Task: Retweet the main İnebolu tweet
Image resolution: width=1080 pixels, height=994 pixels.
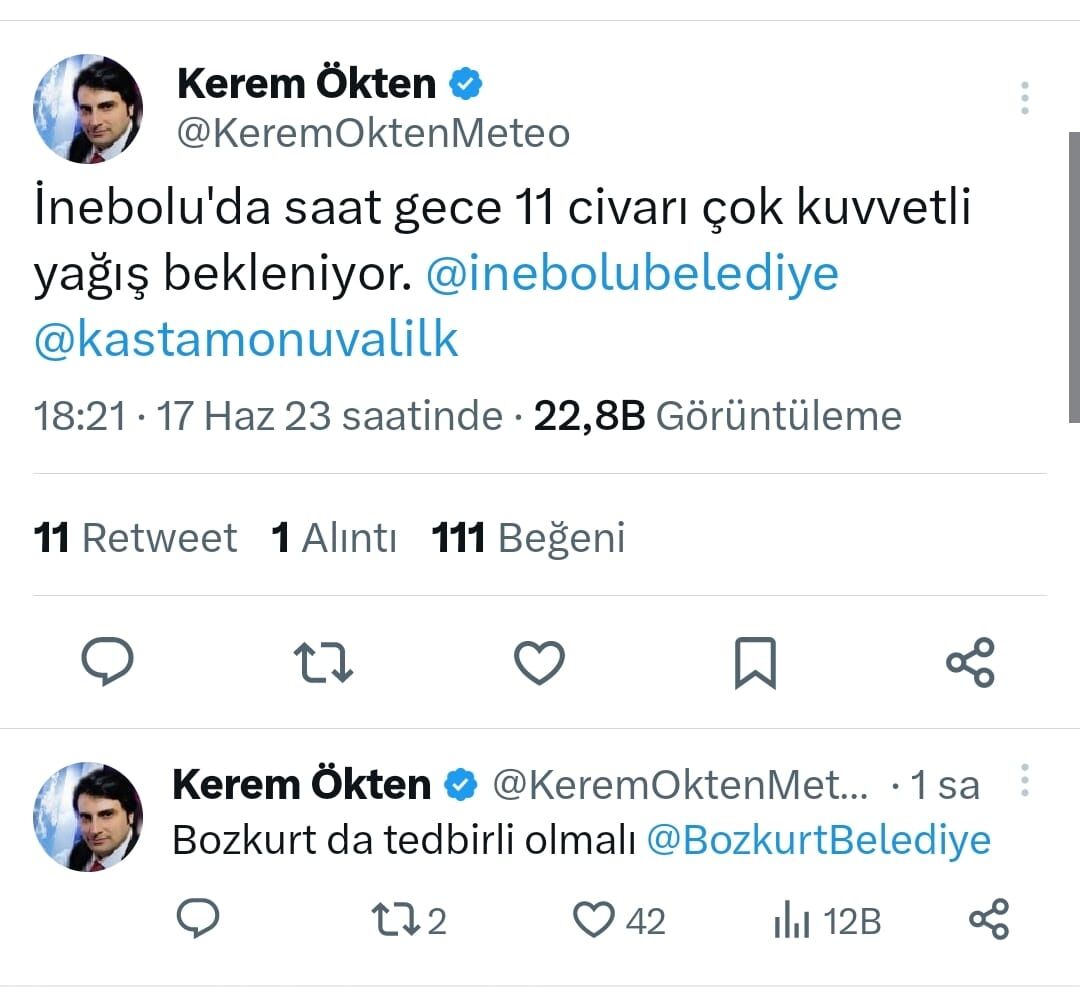Action: [x=323, y=663]
